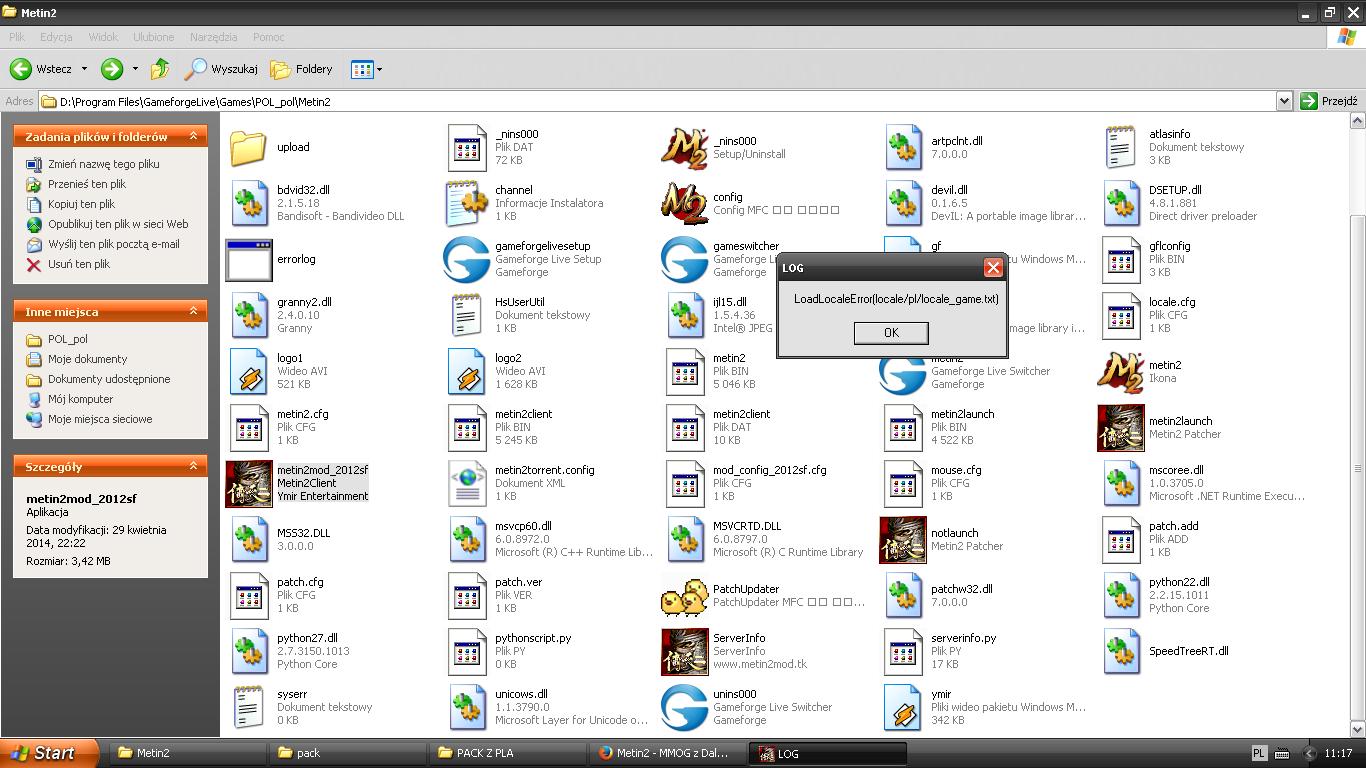Select the HsUserUtil text document icon
This screenshot has height=768, width=1366.
coord(467,315)
